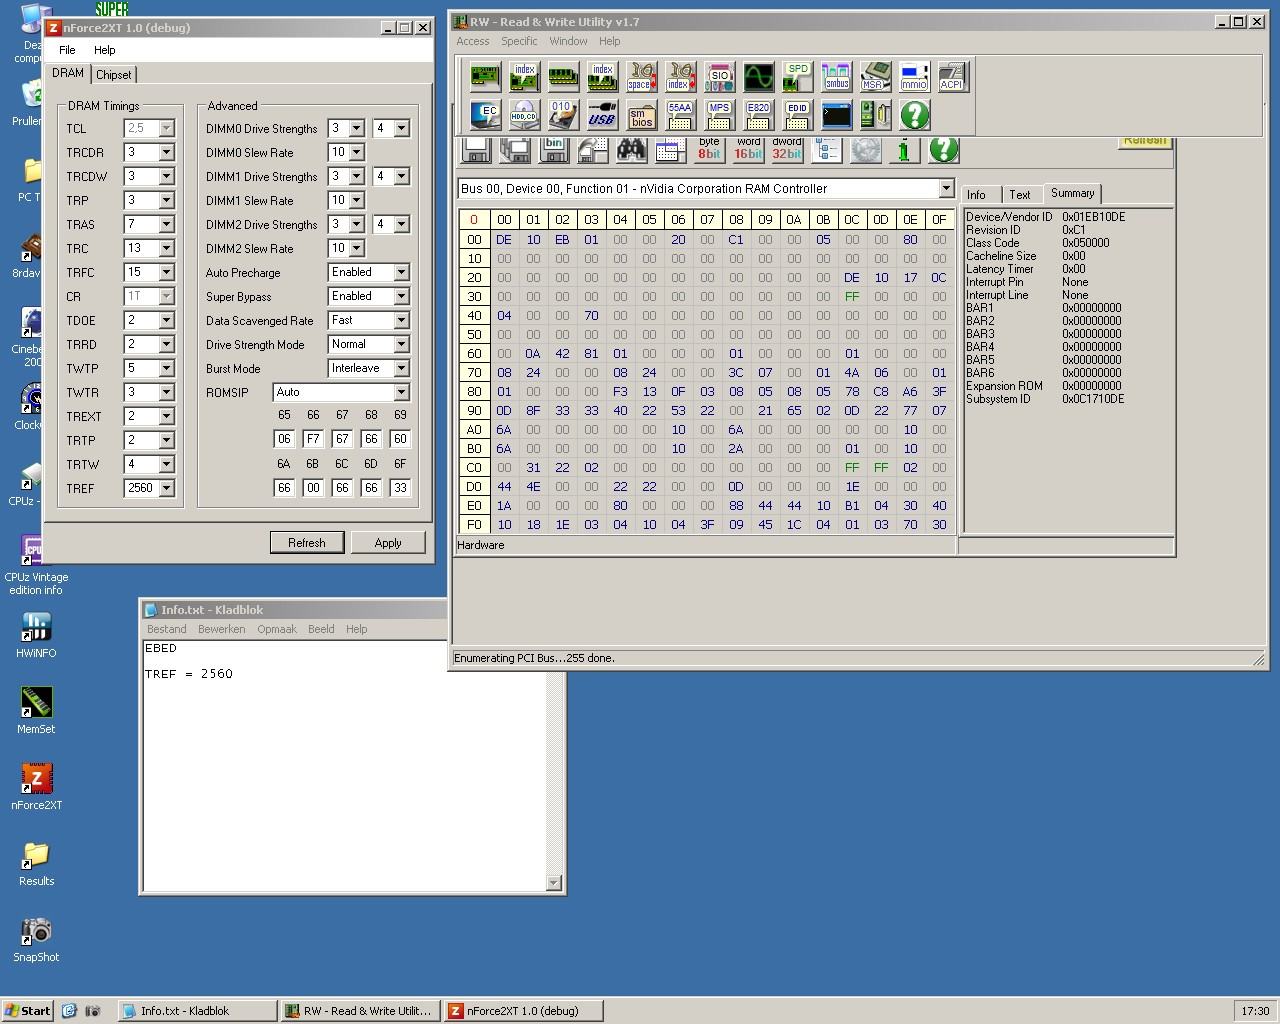Open the SPD memory tool icon
Screen dimensions: 1280x1024
pyautogui.click(x=797, y=77)
